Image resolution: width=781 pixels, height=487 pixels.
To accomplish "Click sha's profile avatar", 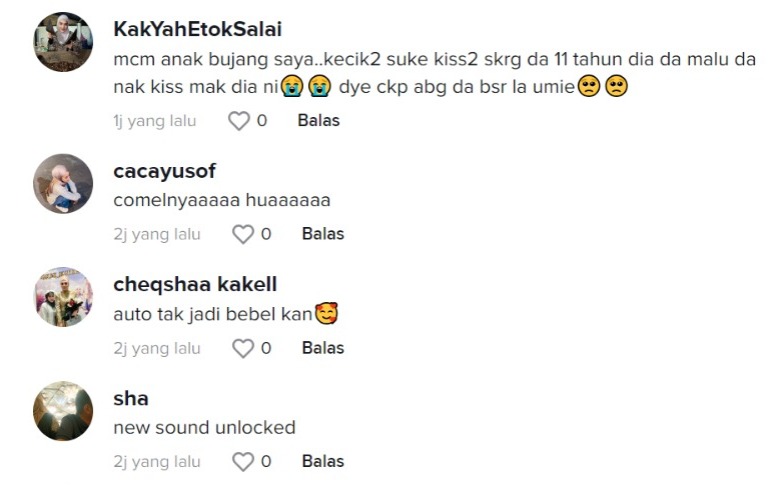I will pyautogui.click(x=63, y=410).
